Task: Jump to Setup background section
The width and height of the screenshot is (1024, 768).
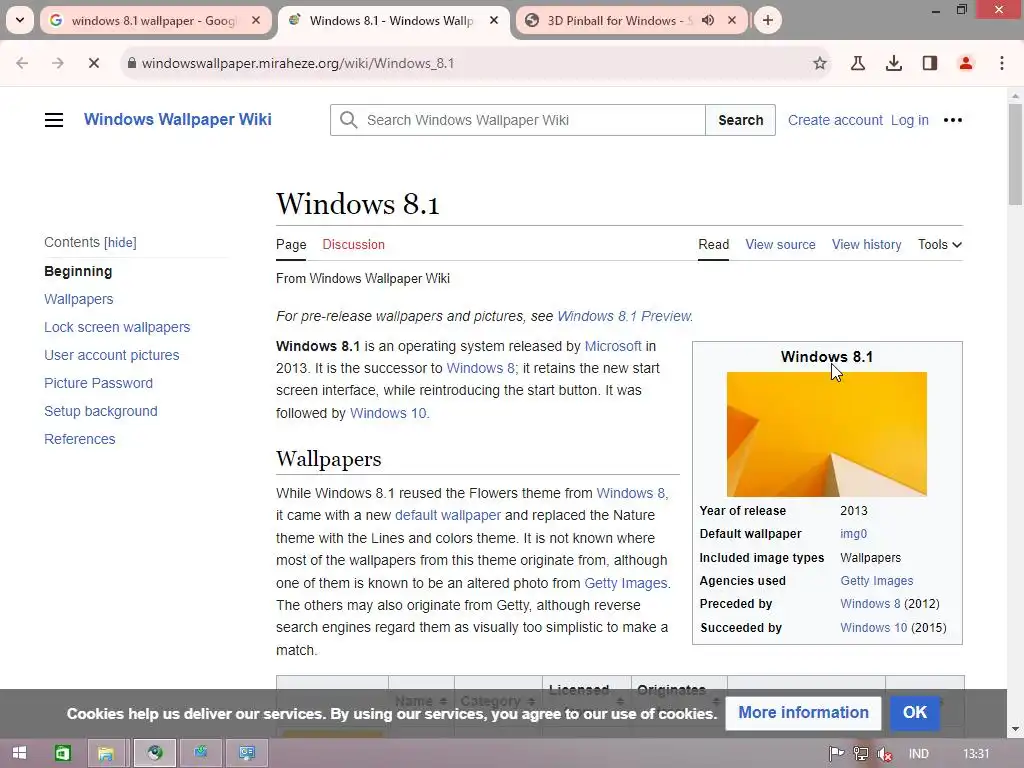Action: tap(101, 411)
